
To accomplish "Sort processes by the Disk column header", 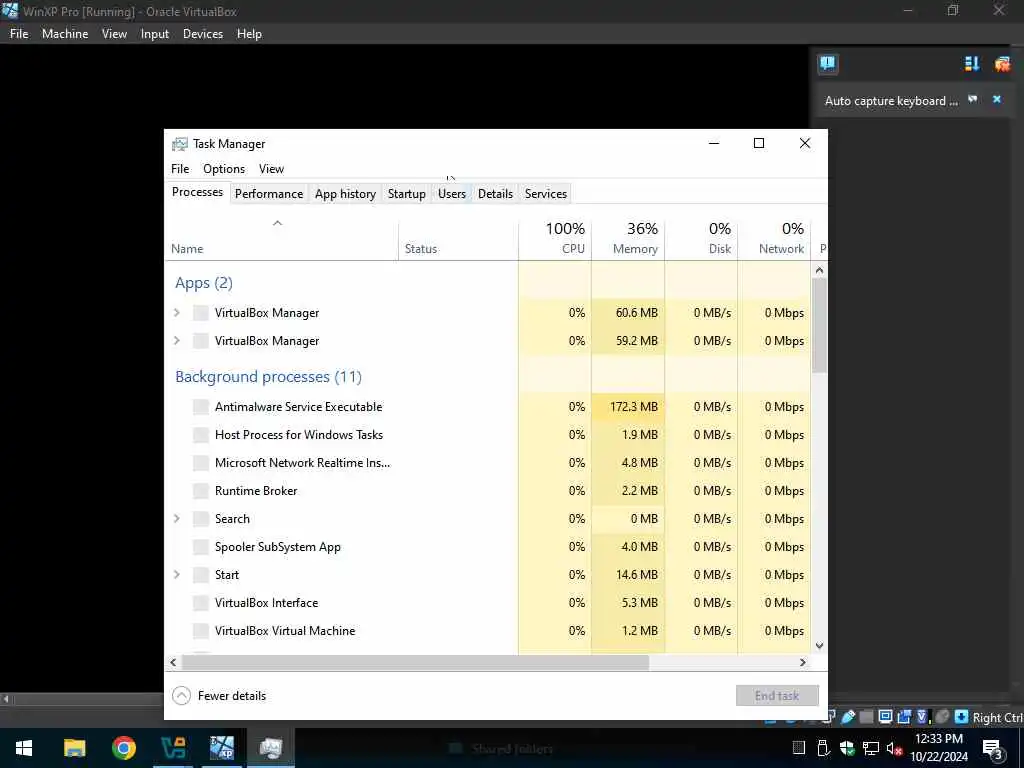I will click(701, 238).
